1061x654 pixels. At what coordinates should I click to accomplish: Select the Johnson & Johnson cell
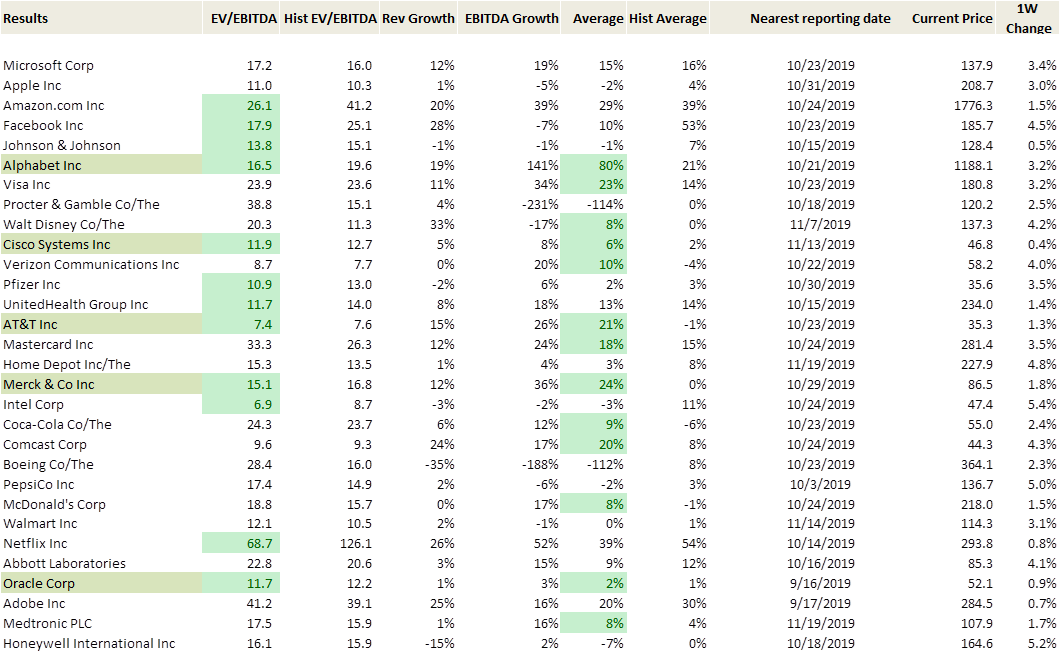[x=62, y=145]
